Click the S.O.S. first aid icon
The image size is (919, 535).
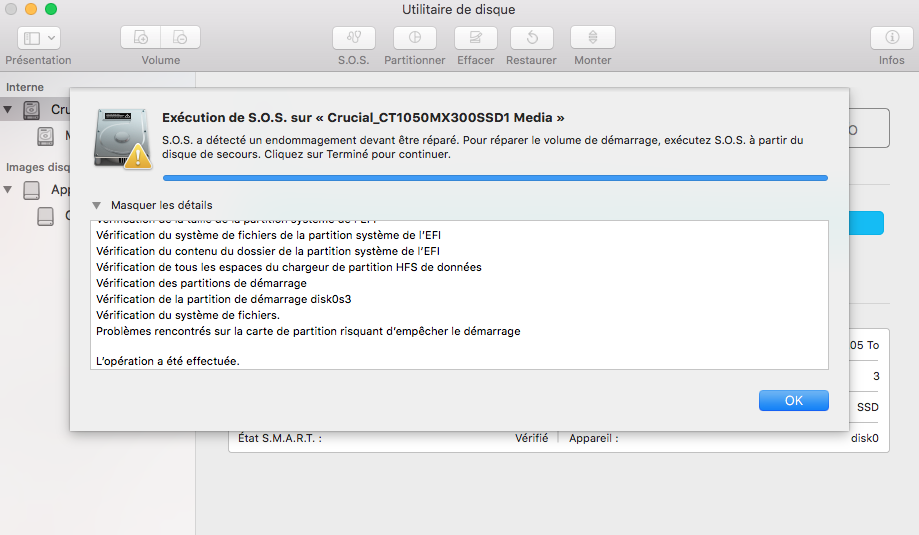pos(353,38)
